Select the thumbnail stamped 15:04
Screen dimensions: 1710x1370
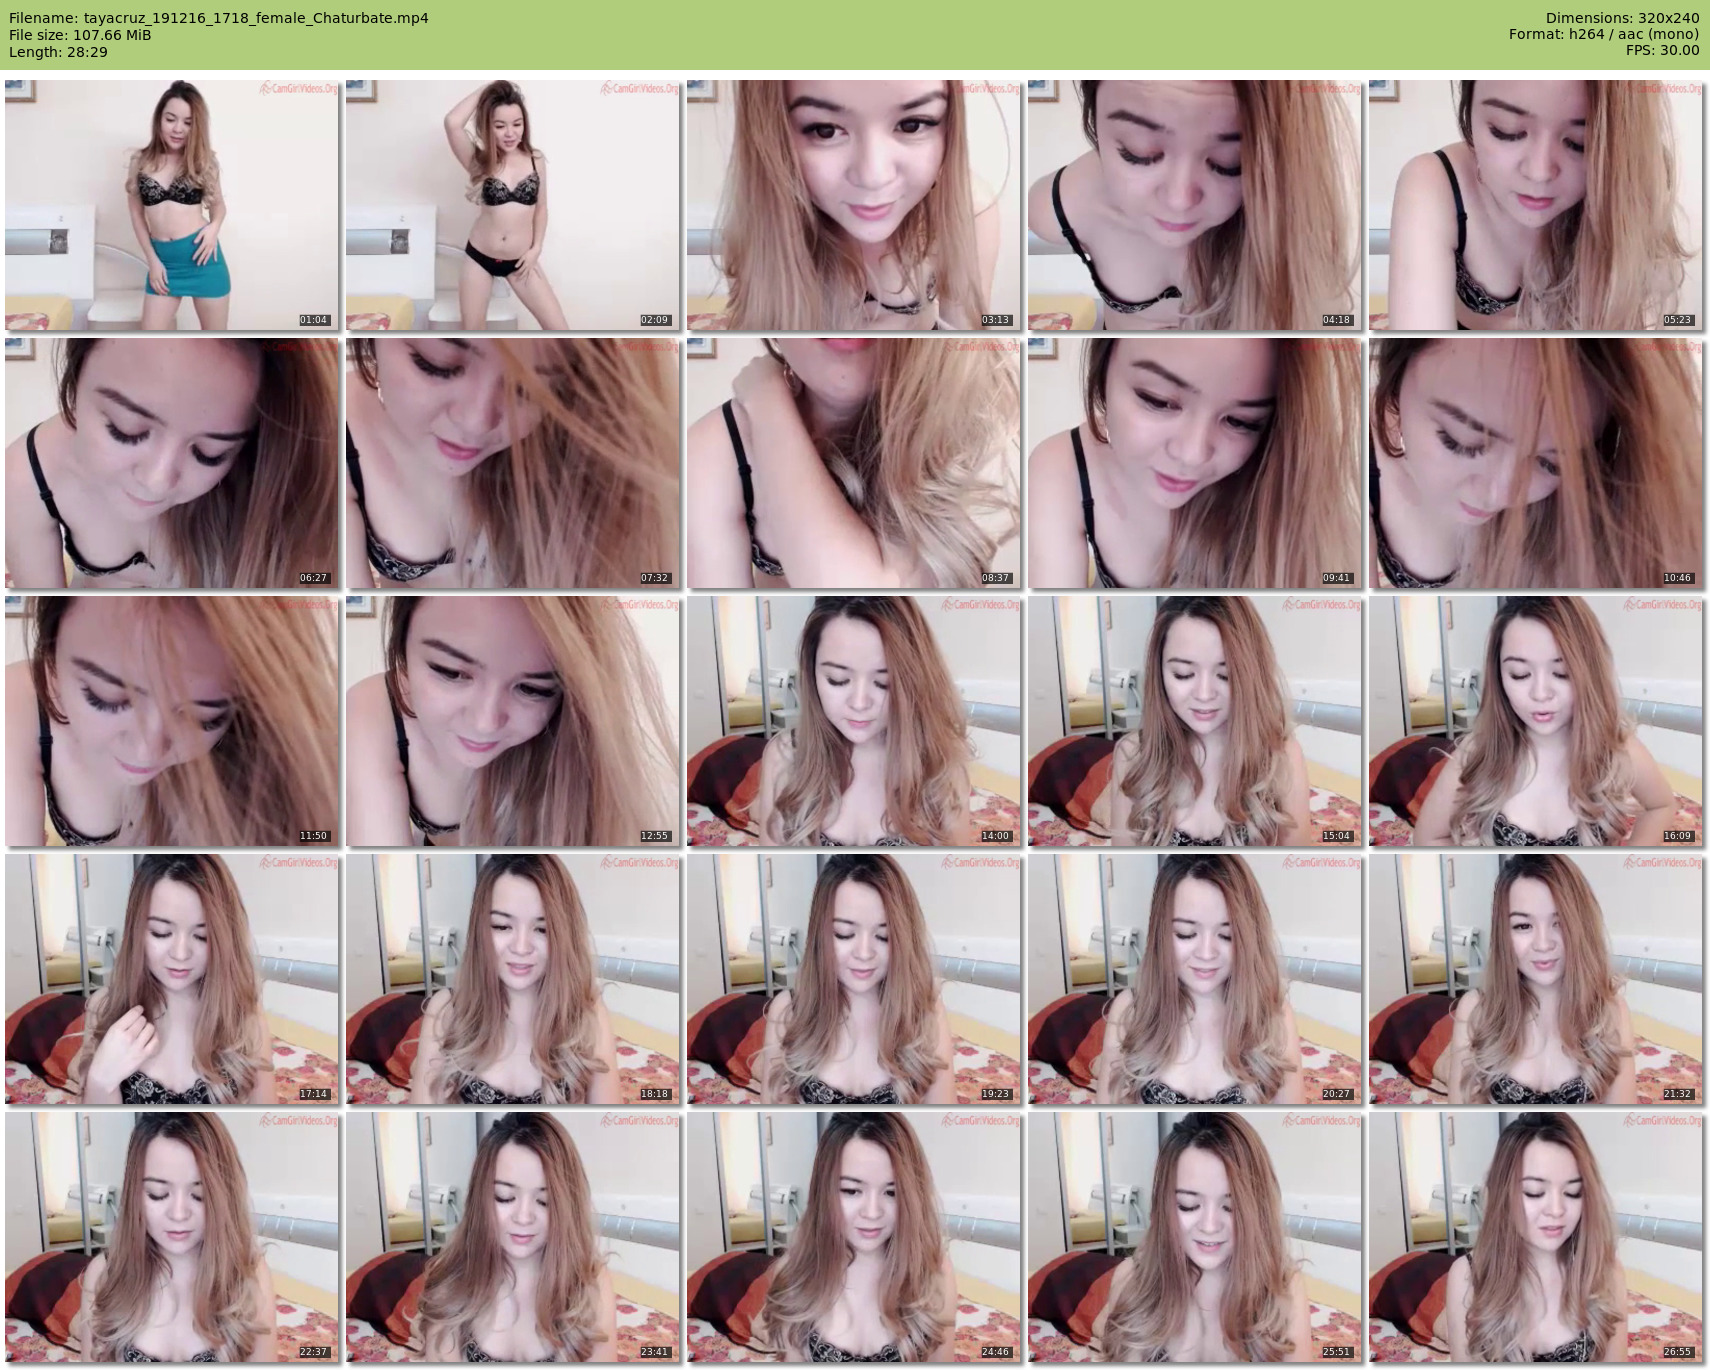click(x=1195, y=721)
